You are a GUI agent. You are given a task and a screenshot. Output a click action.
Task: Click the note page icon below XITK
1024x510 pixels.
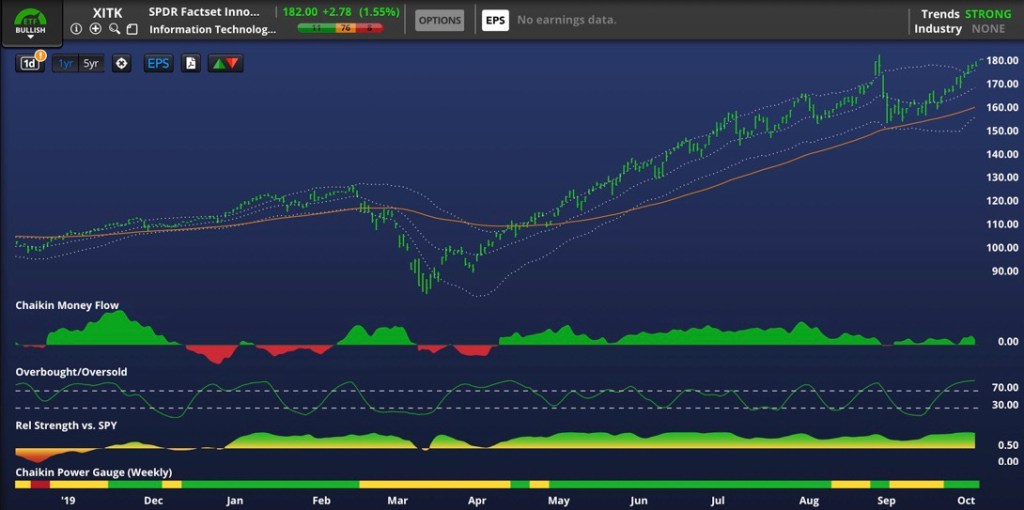(x=131, y=29)
